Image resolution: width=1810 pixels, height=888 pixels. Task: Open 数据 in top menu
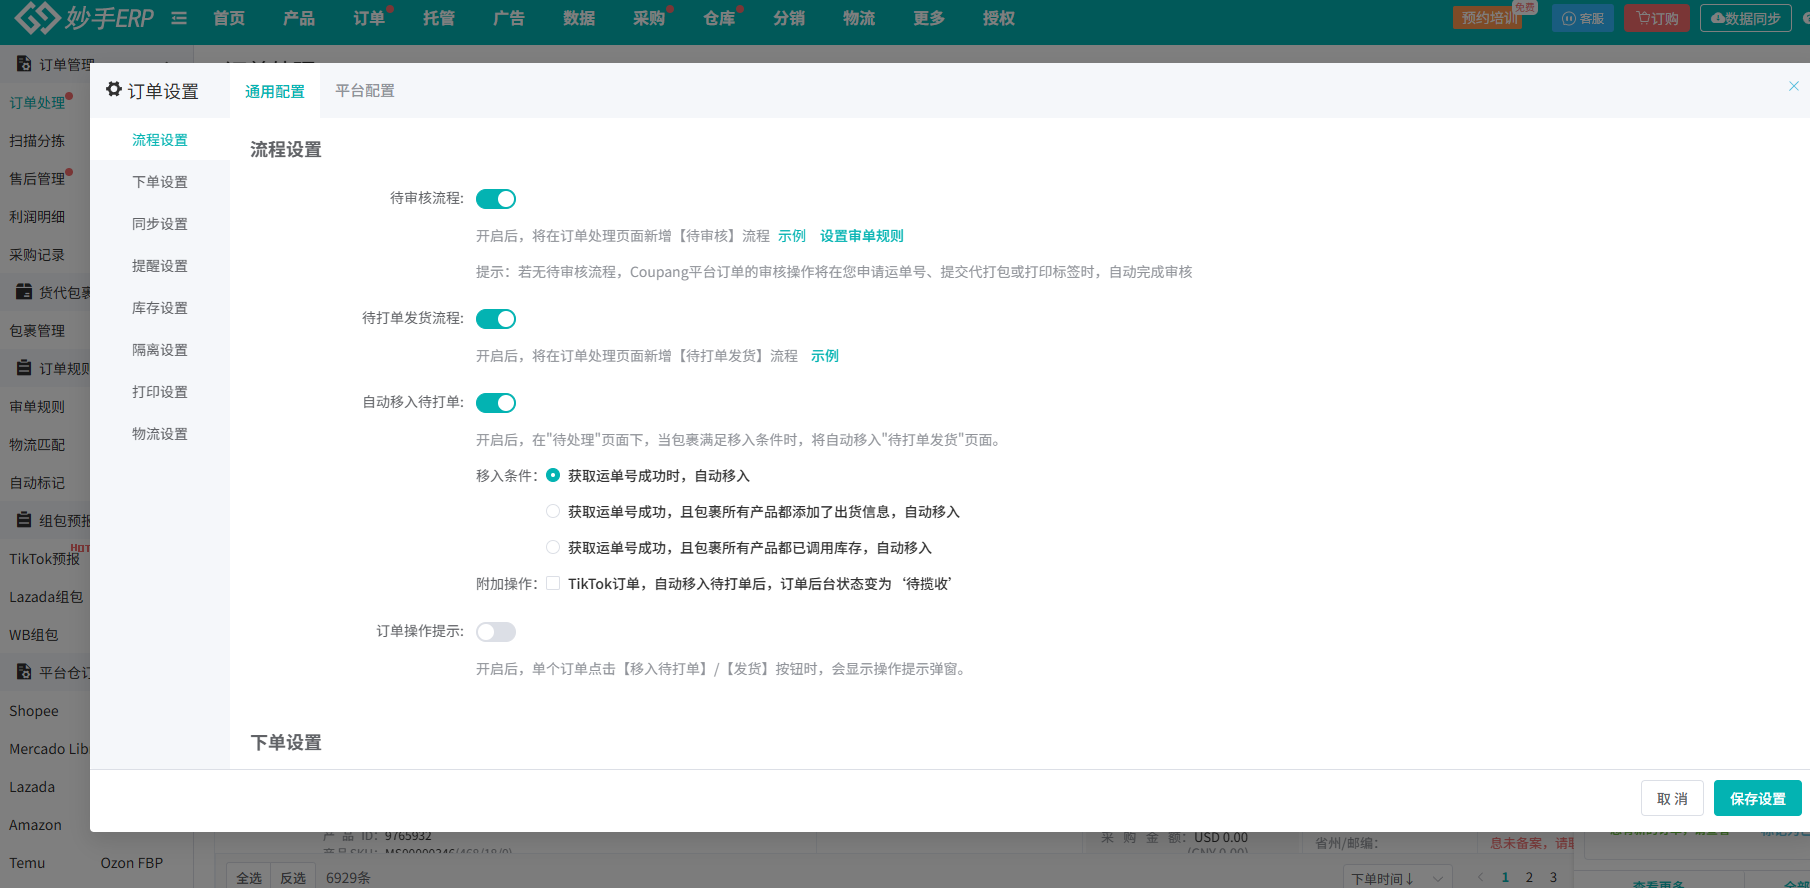point(579,18)
